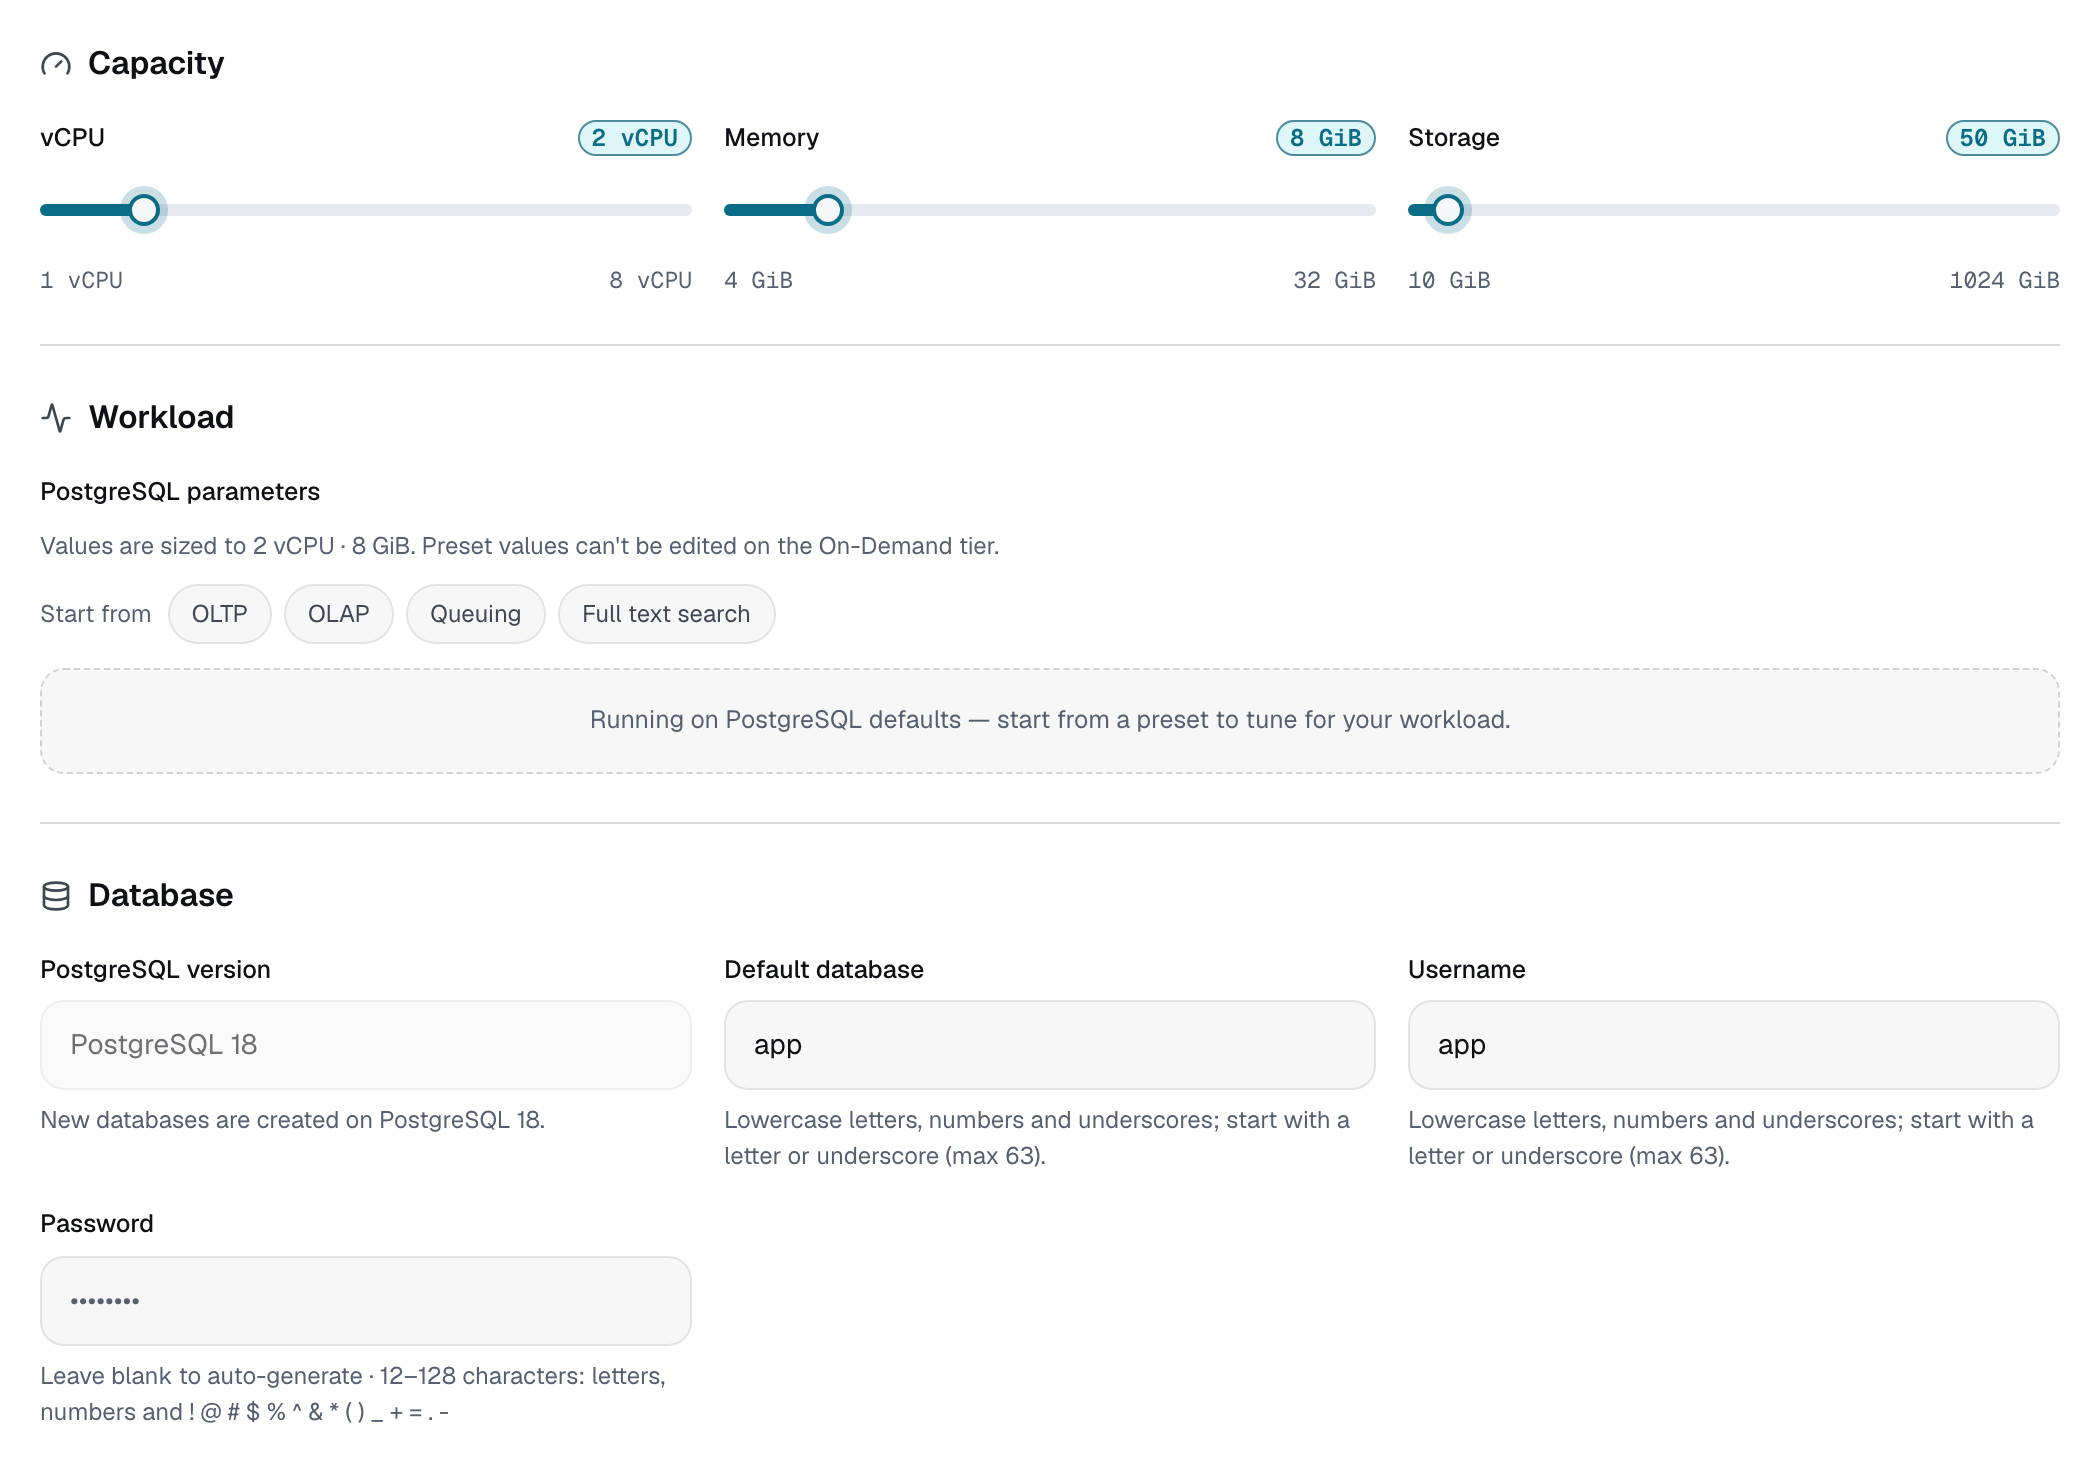This screenshot has height=1470, width=2100.
Task: Open the PostgreSQL version field
Action: [x=366, y=1045]
